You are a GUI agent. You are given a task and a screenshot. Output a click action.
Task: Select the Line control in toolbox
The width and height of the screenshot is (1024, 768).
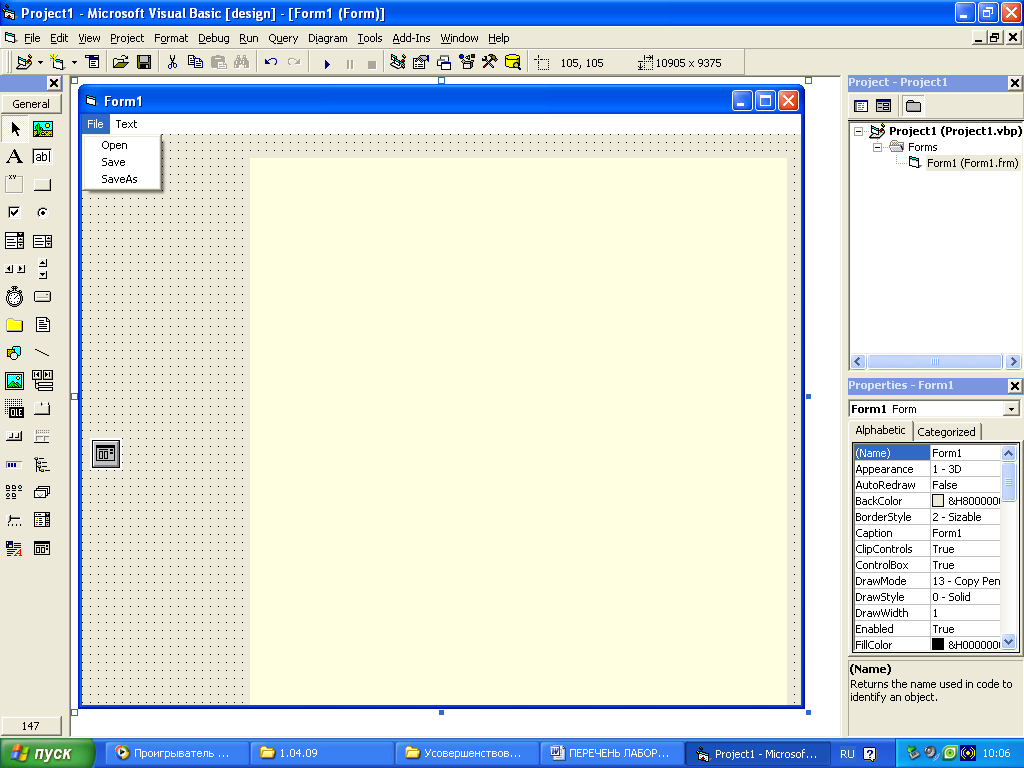tap(42, 353)
